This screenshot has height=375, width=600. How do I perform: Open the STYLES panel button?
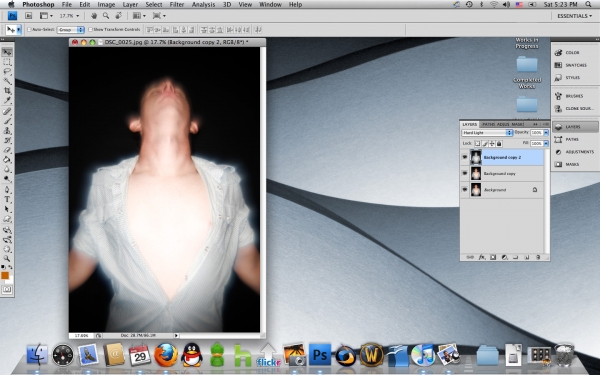click(x=575, y=78)
